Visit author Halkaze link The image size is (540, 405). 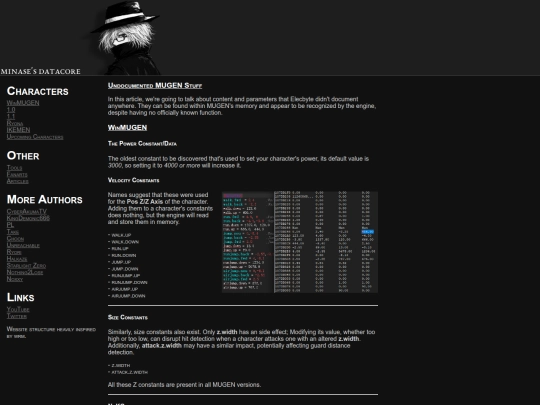17,259
